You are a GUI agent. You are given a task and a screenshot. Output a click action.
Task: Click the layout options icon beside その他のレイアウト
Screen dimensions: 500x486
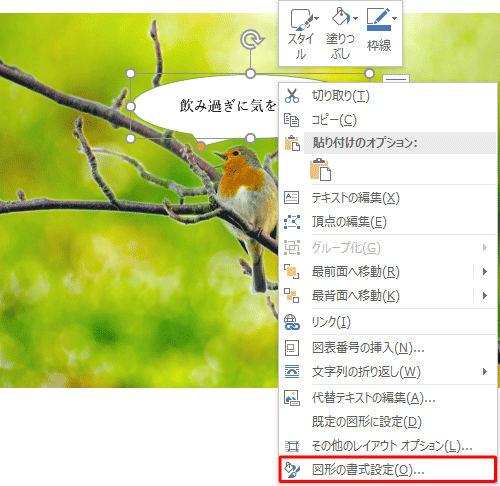[x=292, y=446]
